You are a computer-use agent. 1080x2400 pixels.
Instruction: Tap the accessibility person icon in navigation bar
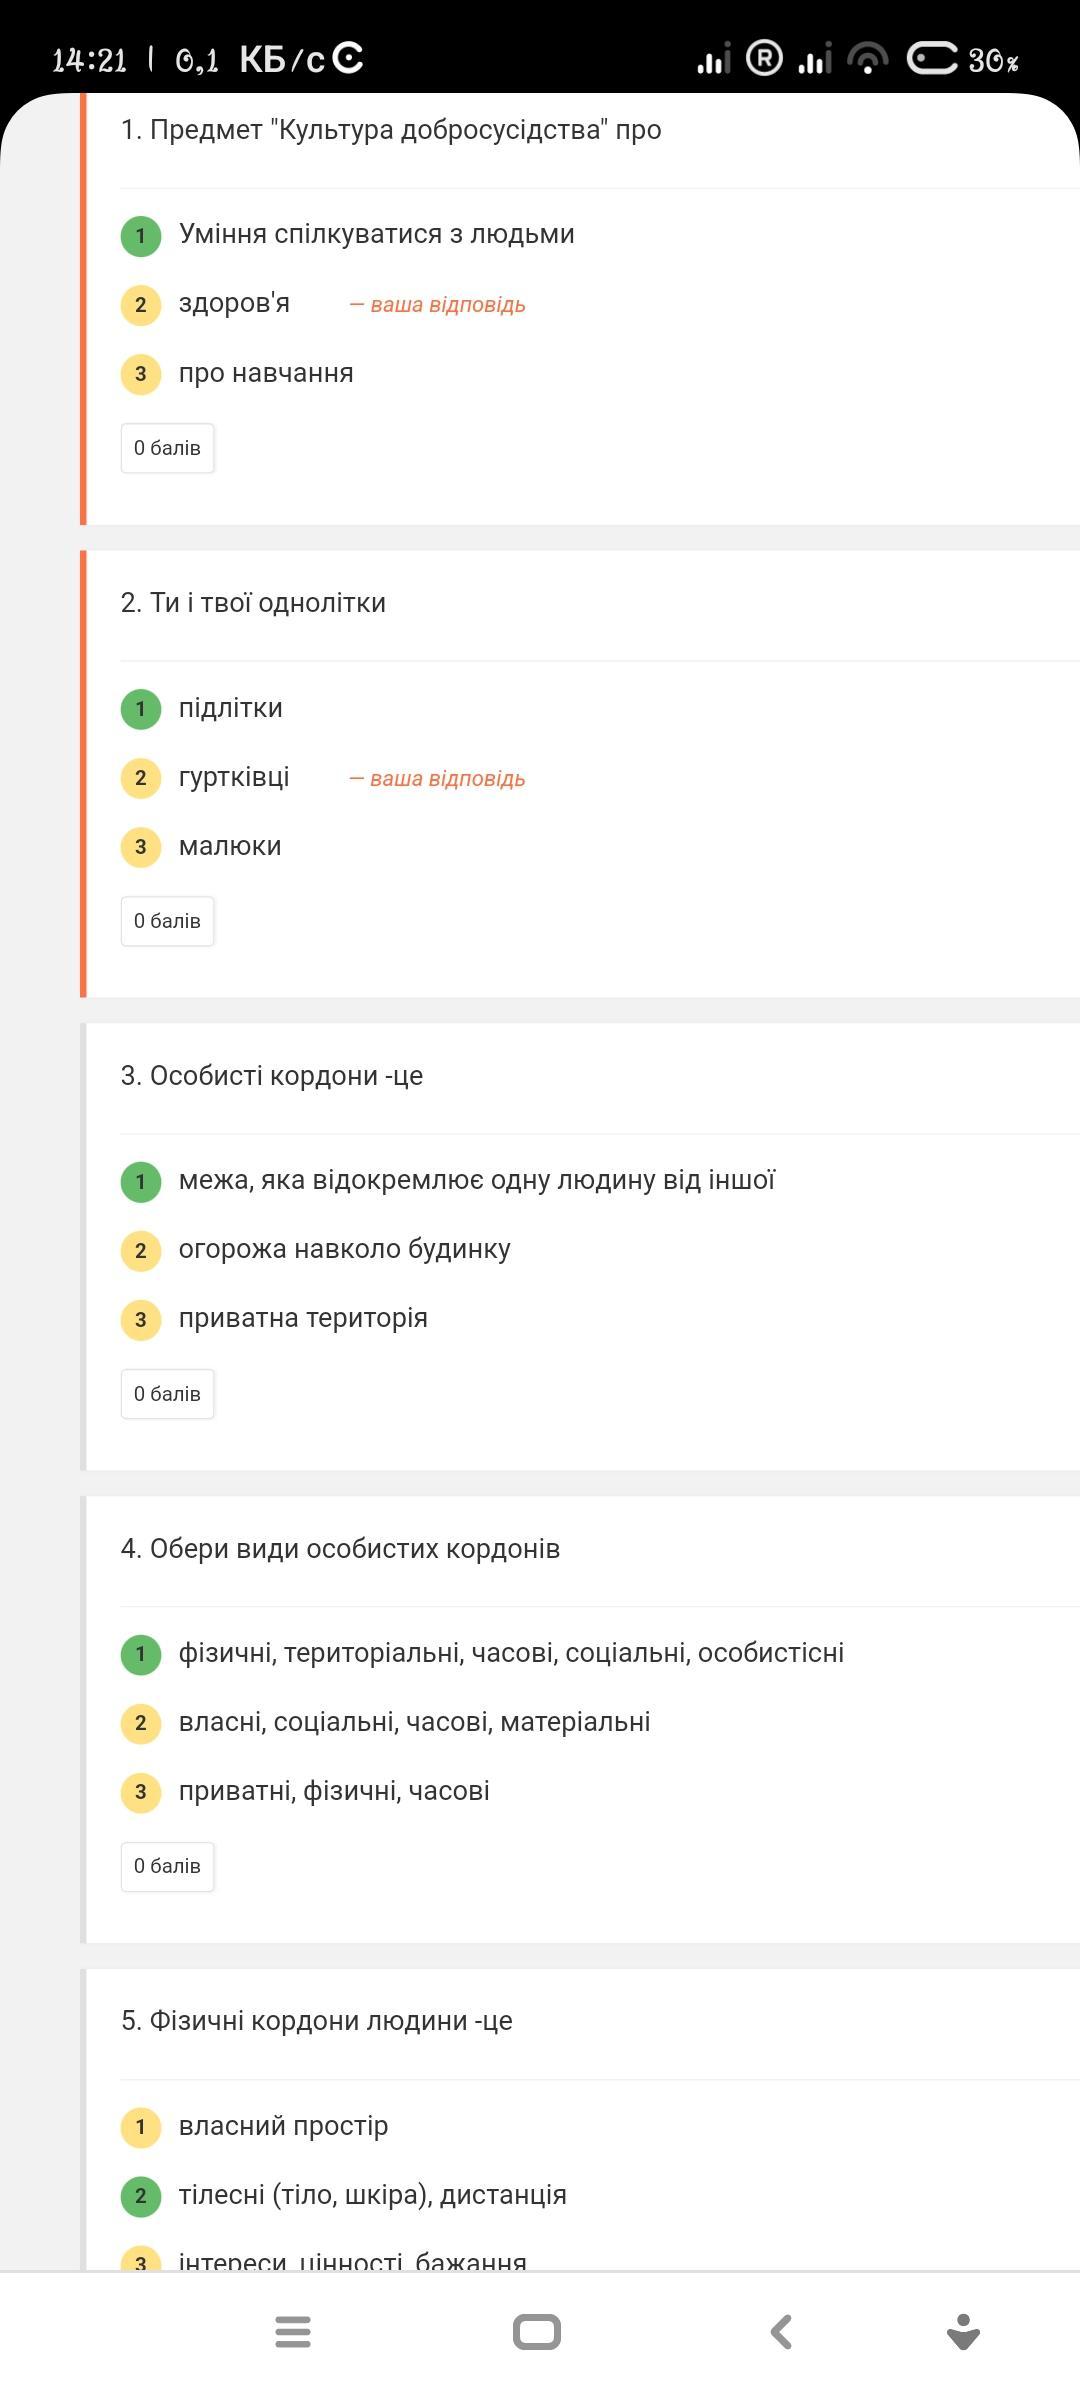point(963,2332)
